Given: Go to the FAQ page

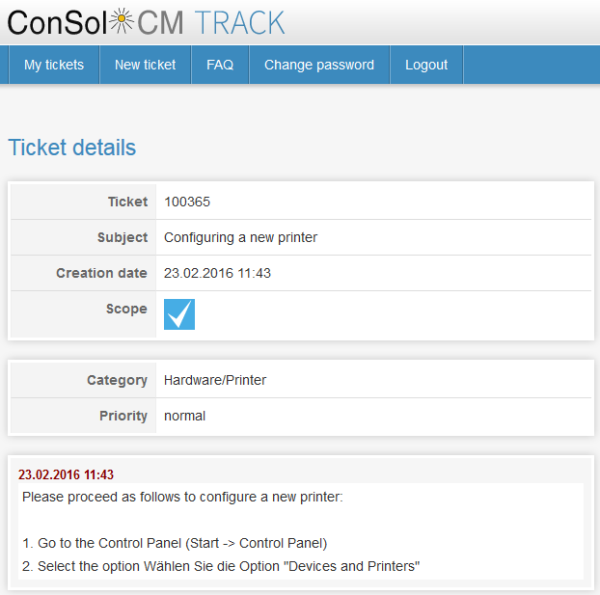Looking at the screenshot, I should point(220,65).
